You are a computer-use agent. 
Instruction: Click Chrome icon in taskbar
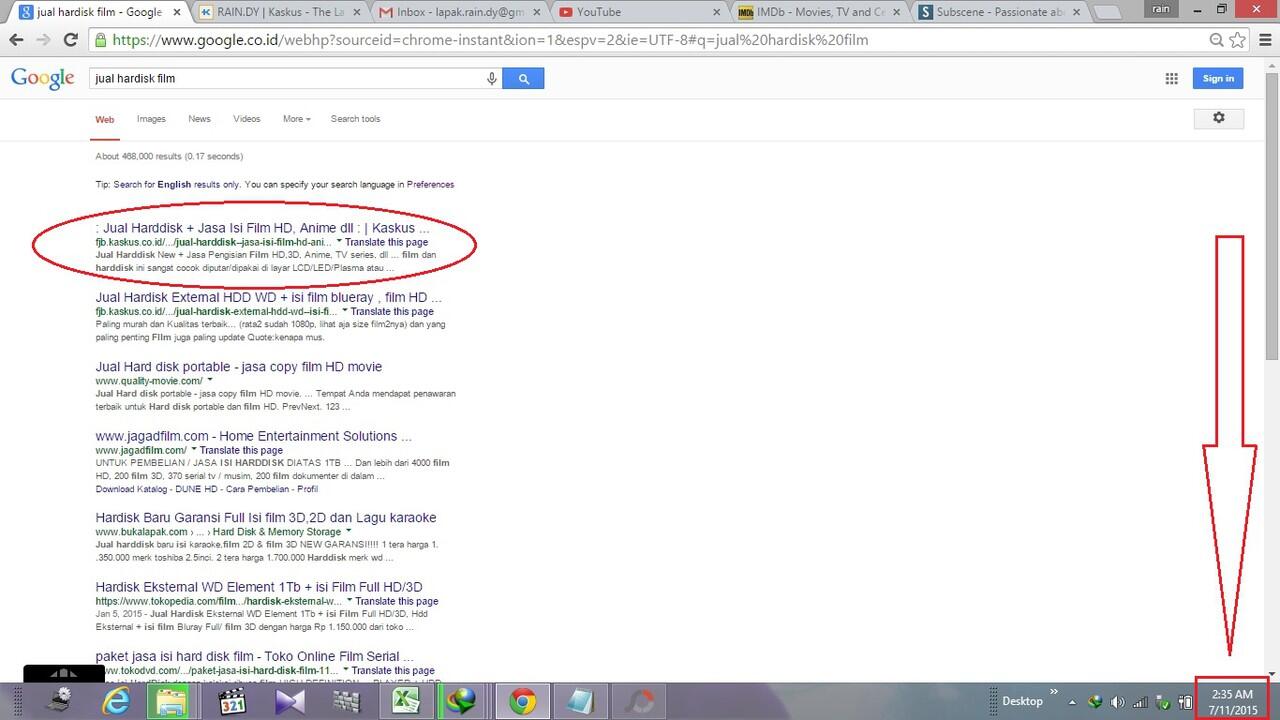pyautogui.click(x=521, y=702)
